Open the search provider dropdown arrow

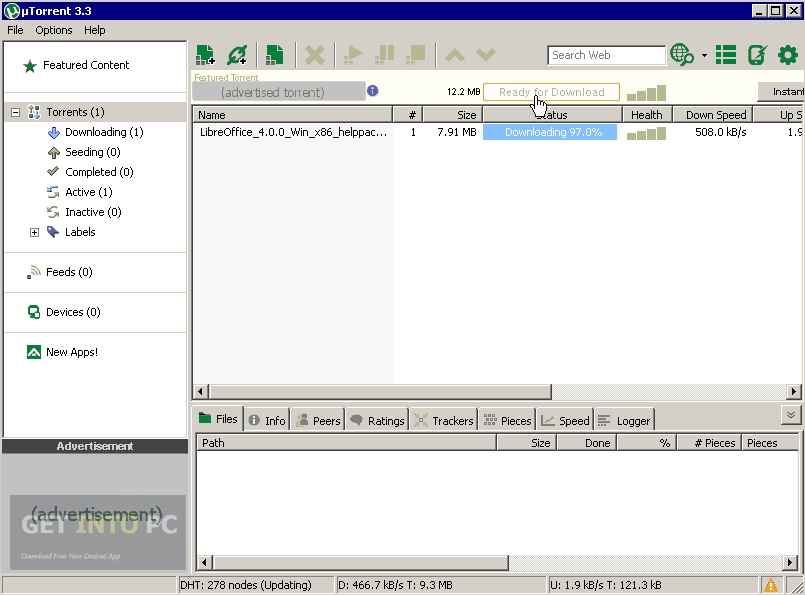coord(704,55)
